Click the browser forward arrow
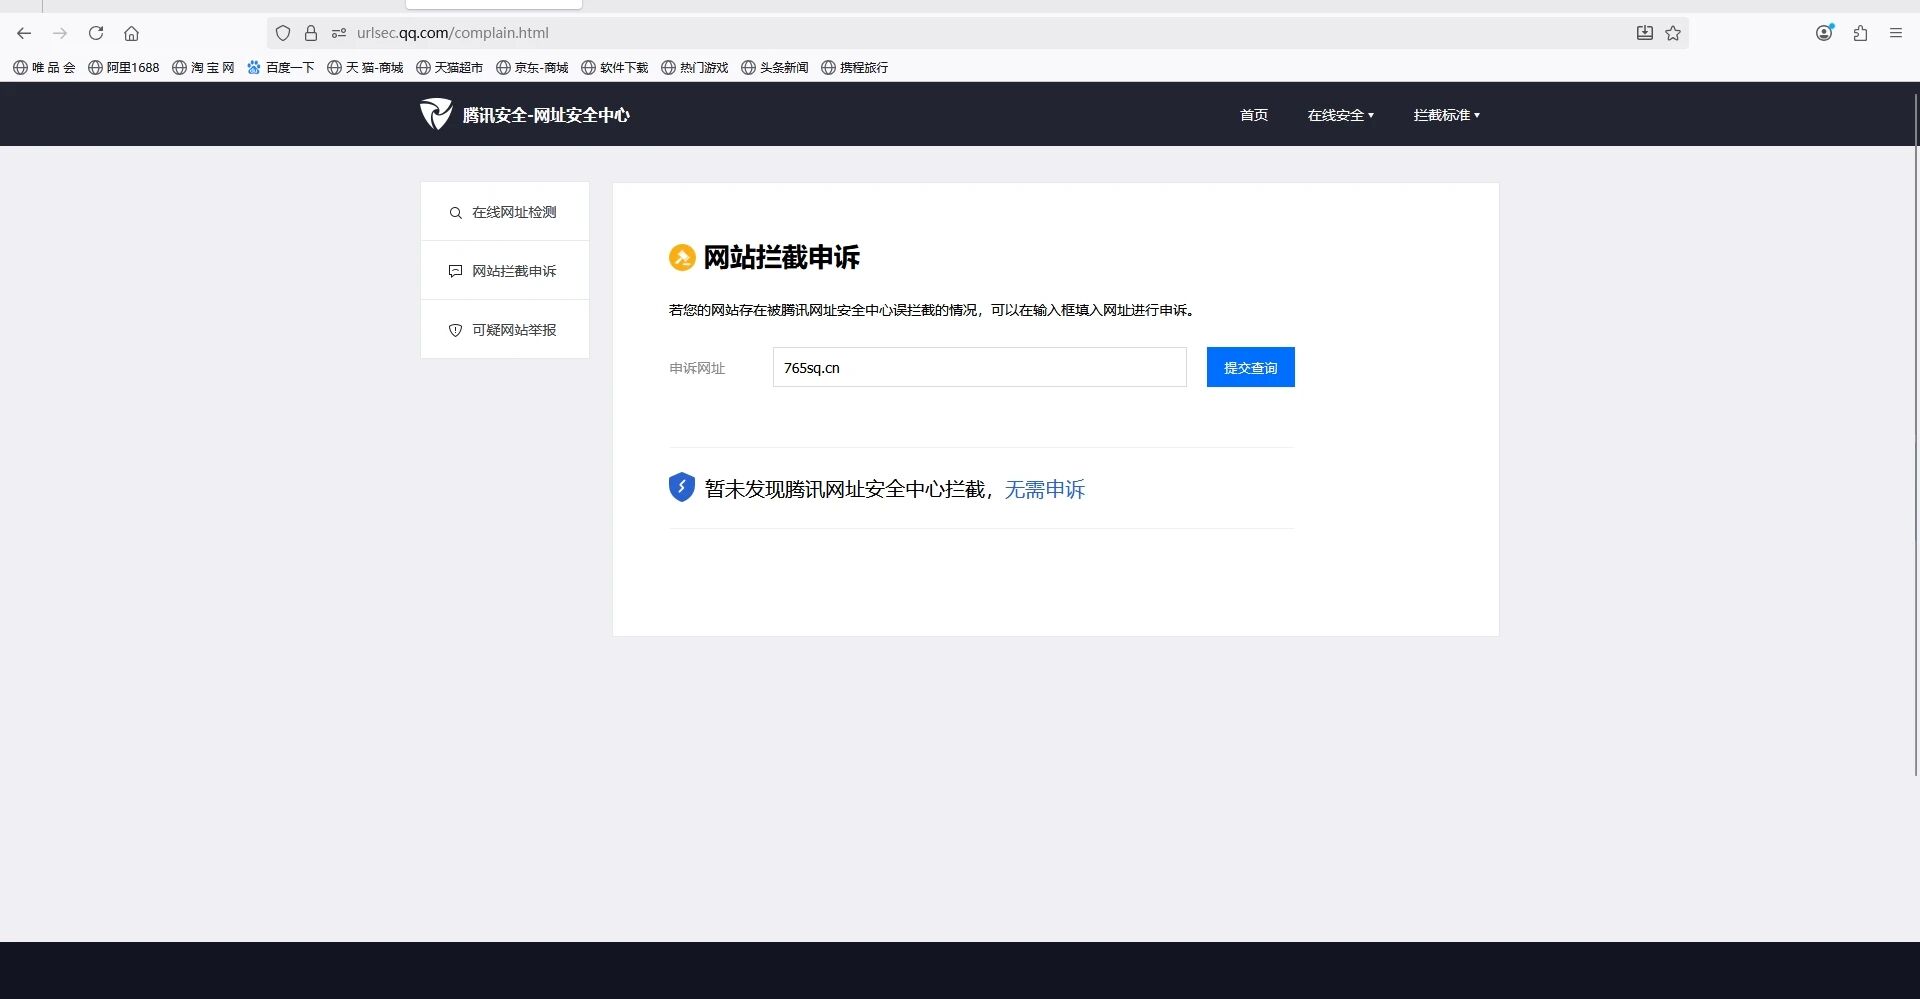Image resolution: width=1920 pixels, height=999 pixels. (60, 33)
